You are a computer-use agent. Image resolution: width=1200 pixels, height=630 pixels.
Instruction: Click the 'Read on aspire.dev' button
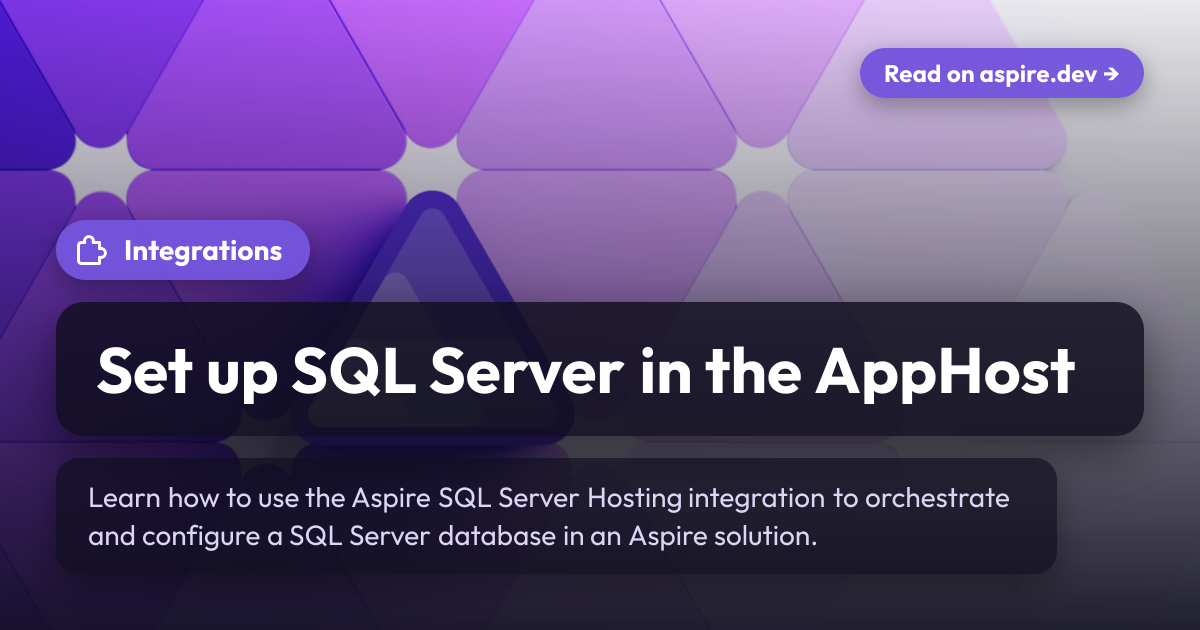(x=1001, y=73)
